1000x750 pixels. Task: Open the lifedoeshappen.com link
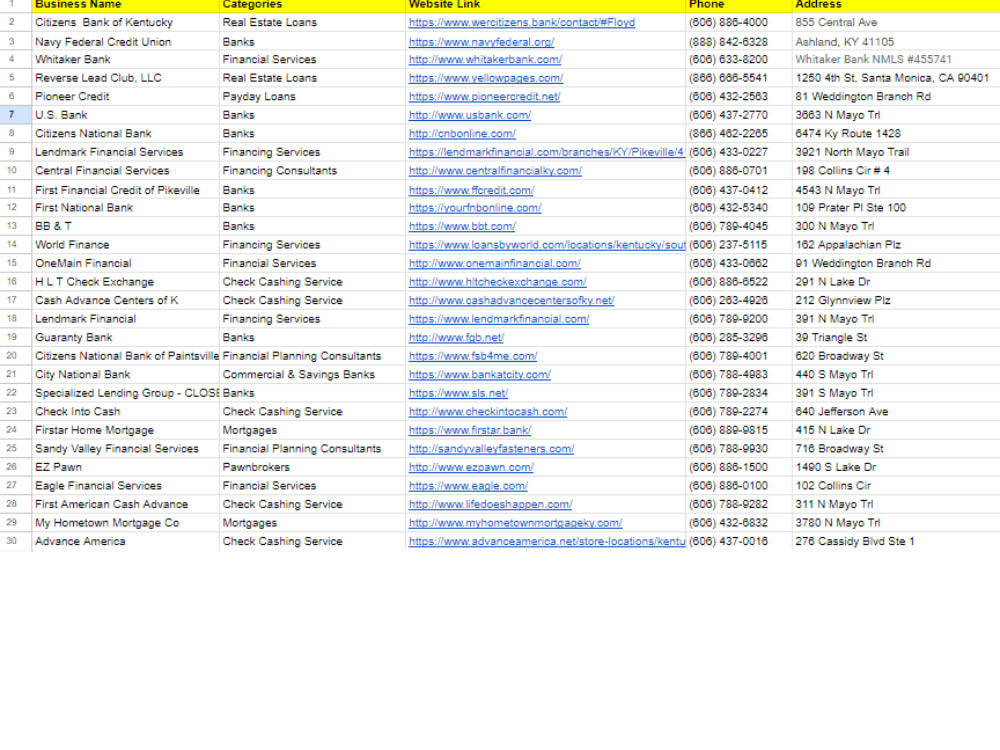coord(490,503)
